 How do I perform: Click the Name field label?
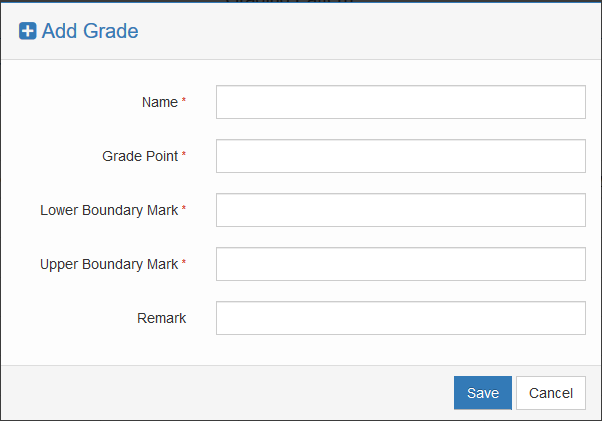click(160, 102)
